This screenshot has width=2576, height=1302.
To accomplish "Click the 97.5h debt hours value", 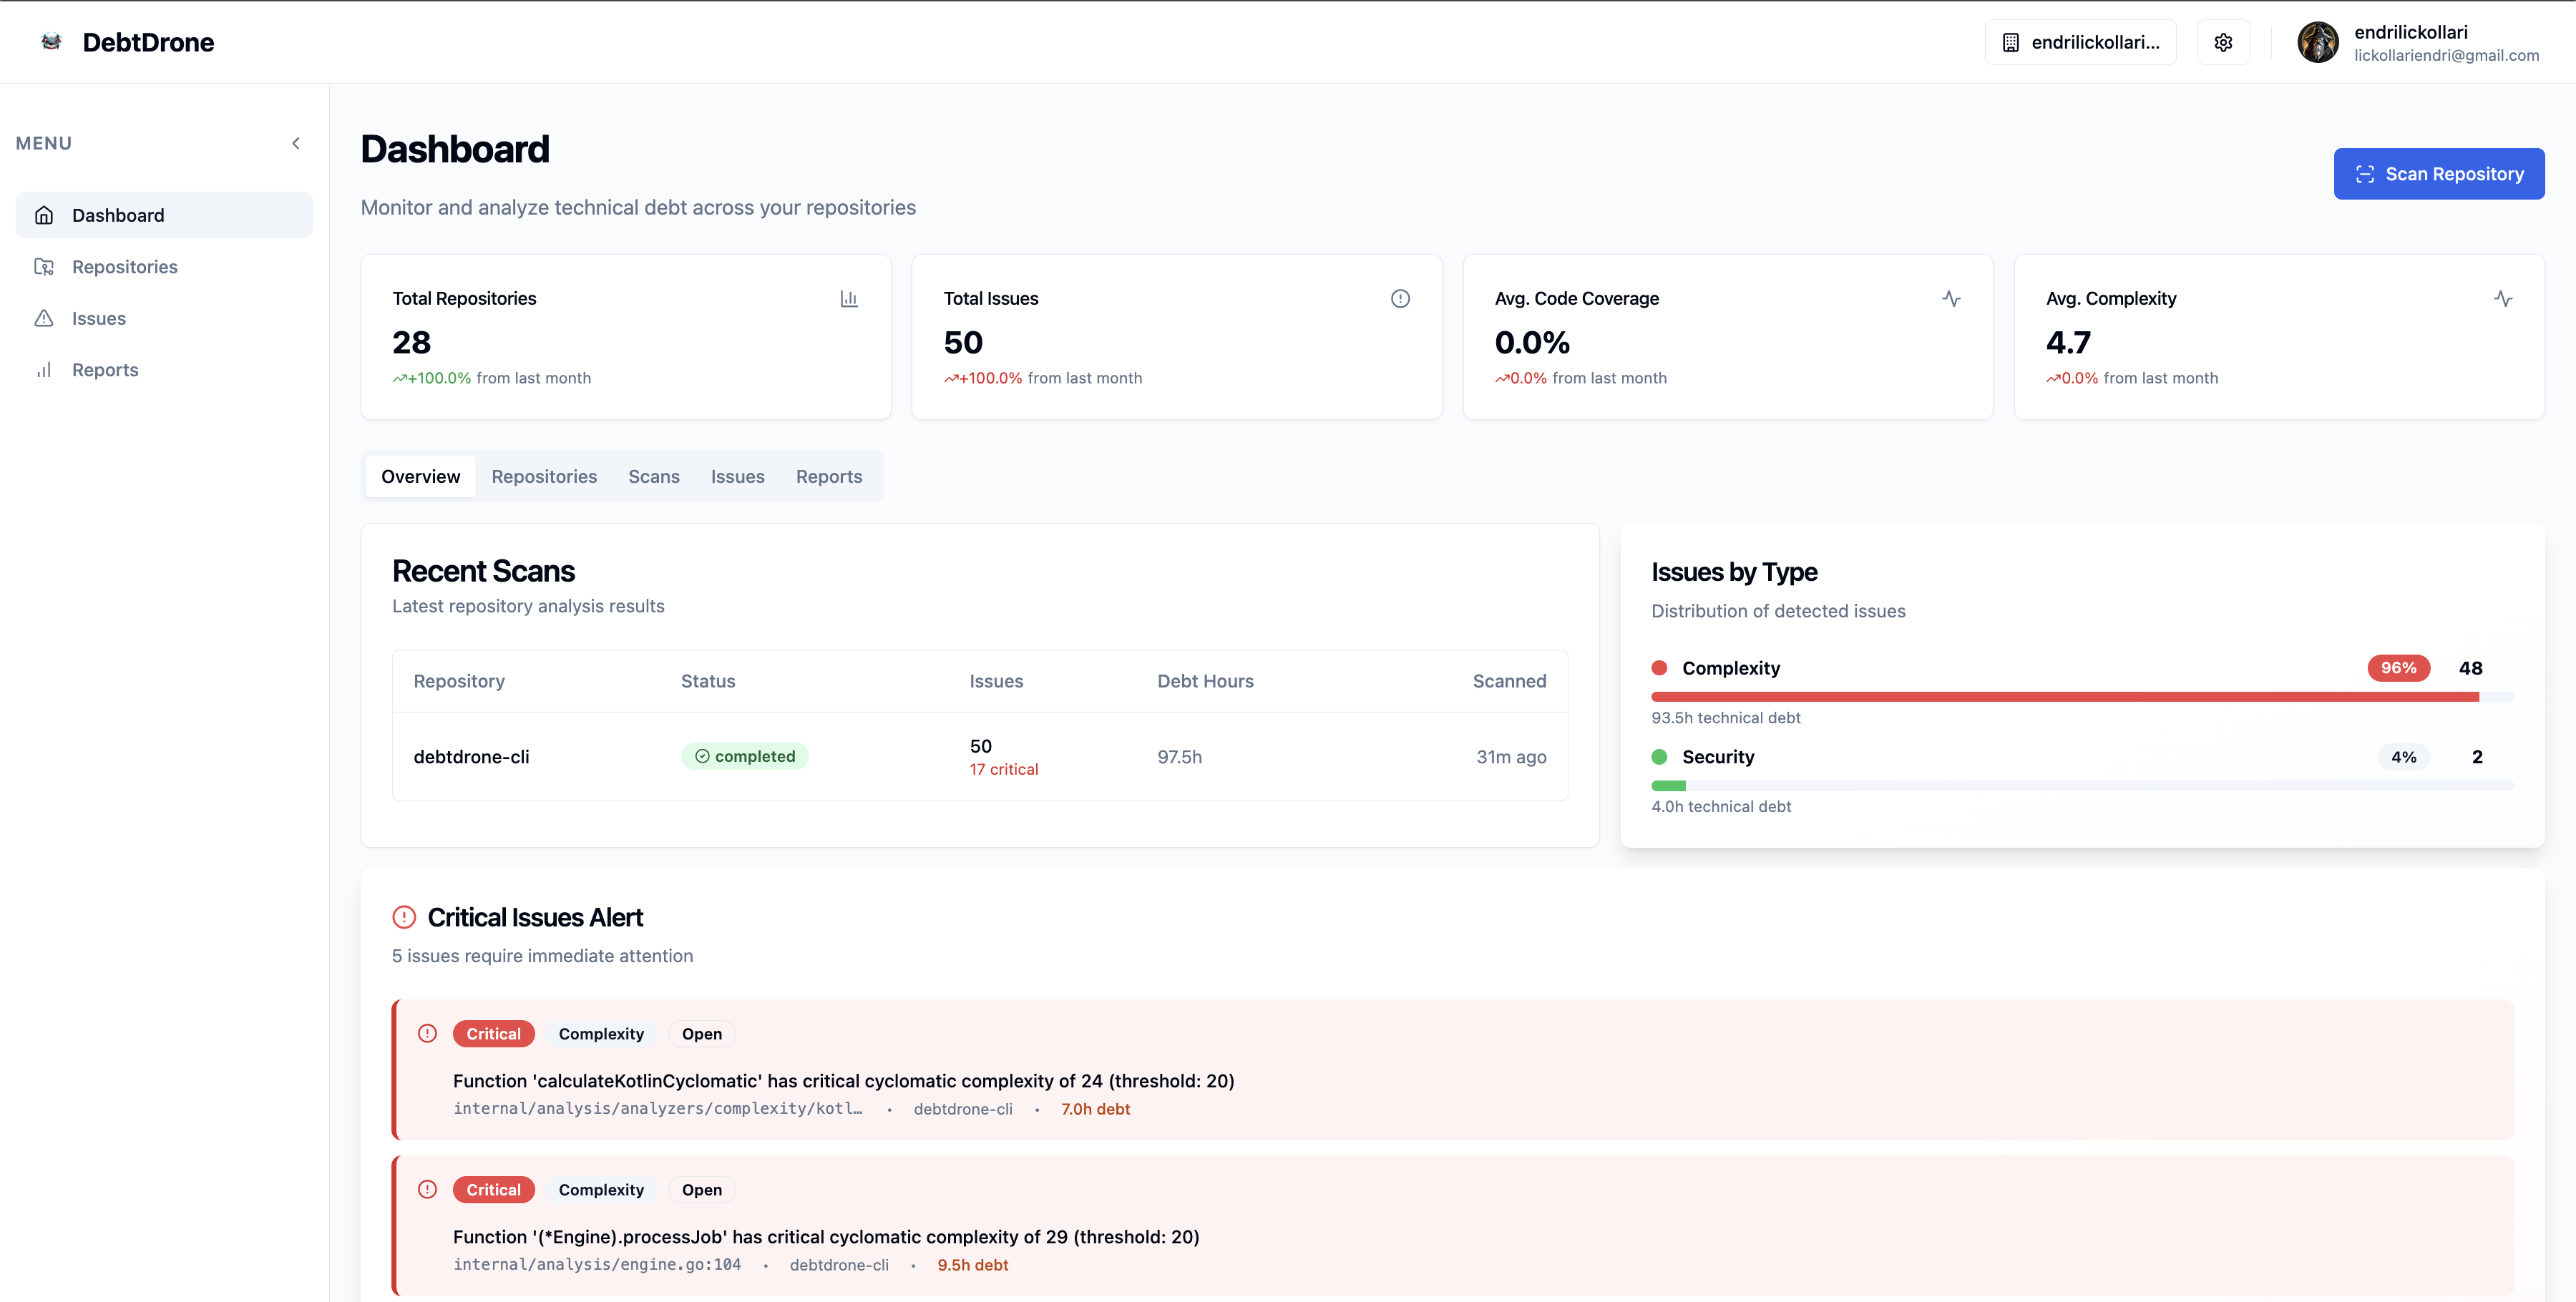I will [x=1180, y=757].
